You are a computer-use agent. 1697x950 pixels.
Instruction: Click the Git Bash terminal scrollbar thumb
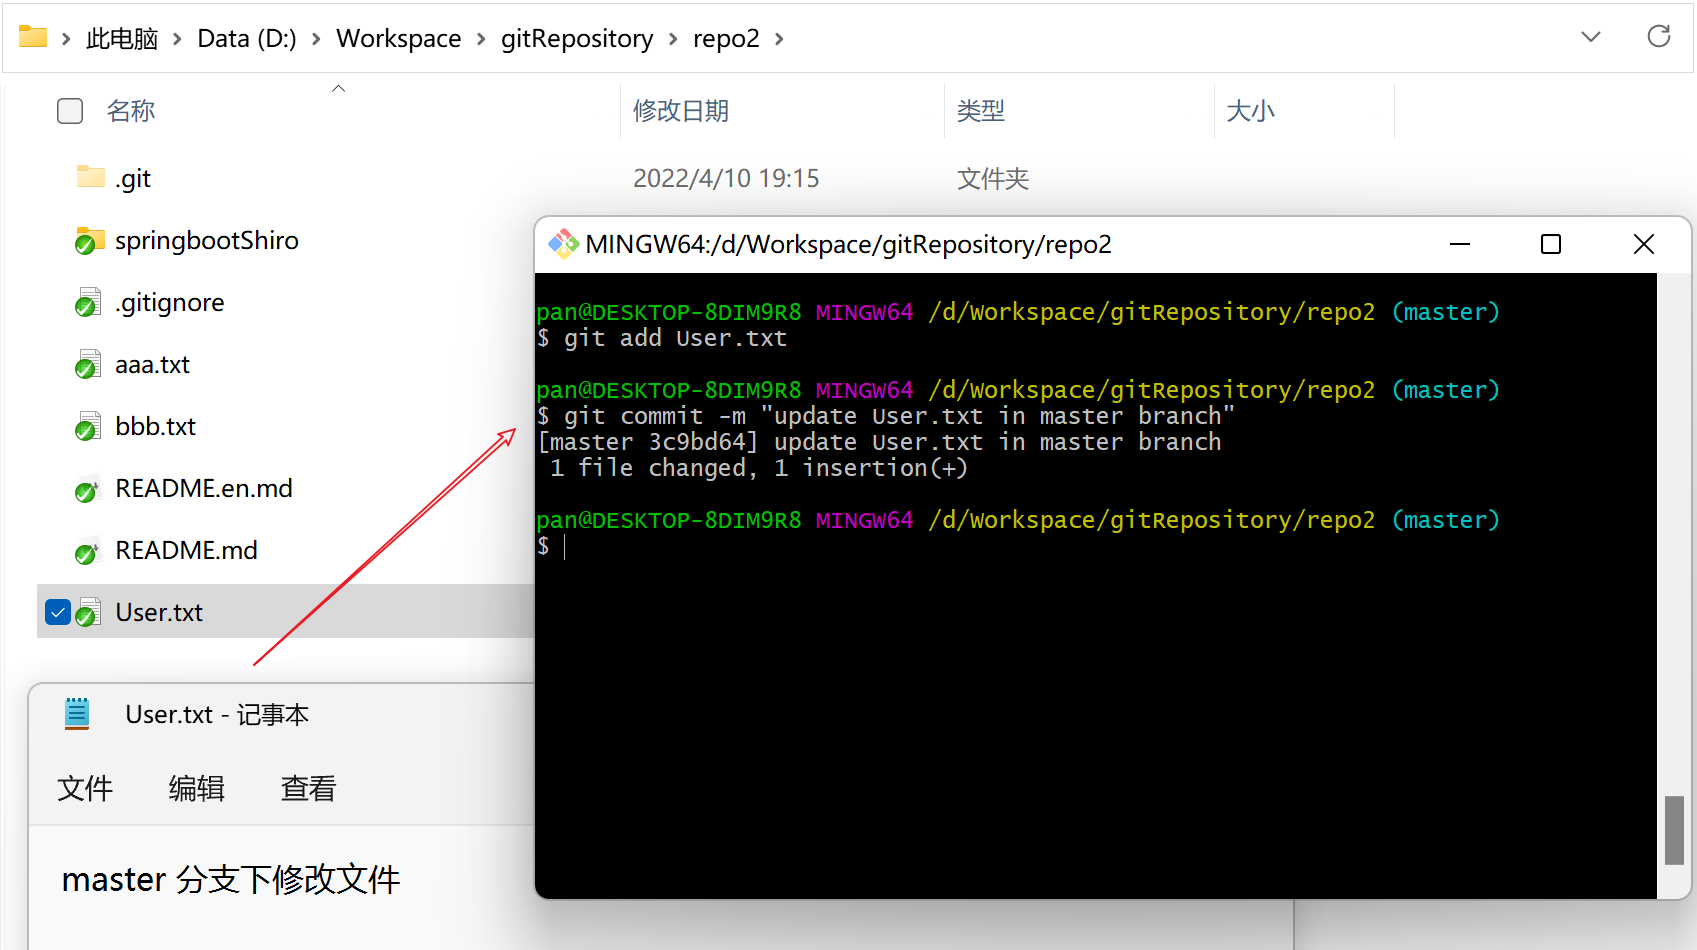(x=1674, y=829)
